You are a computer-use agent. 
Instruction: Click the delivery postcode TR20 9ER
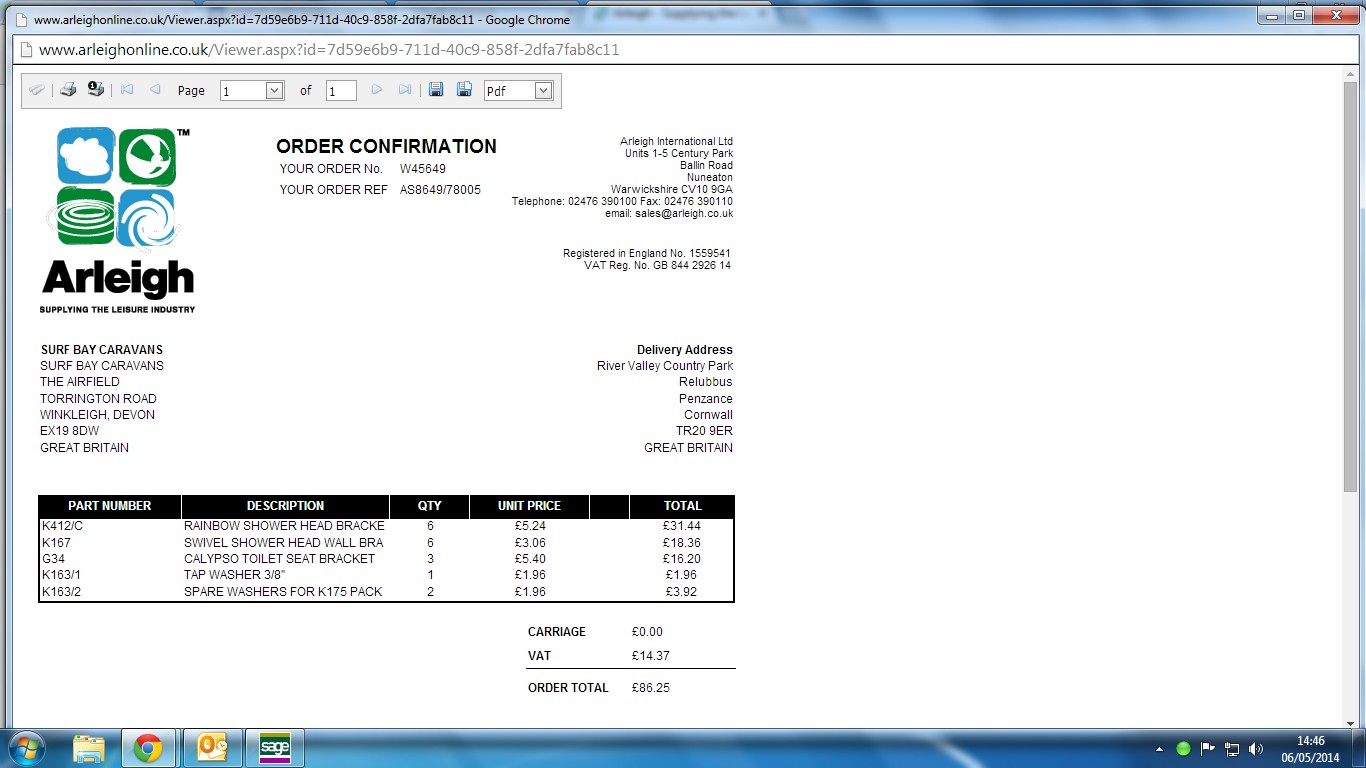[704, 431]
